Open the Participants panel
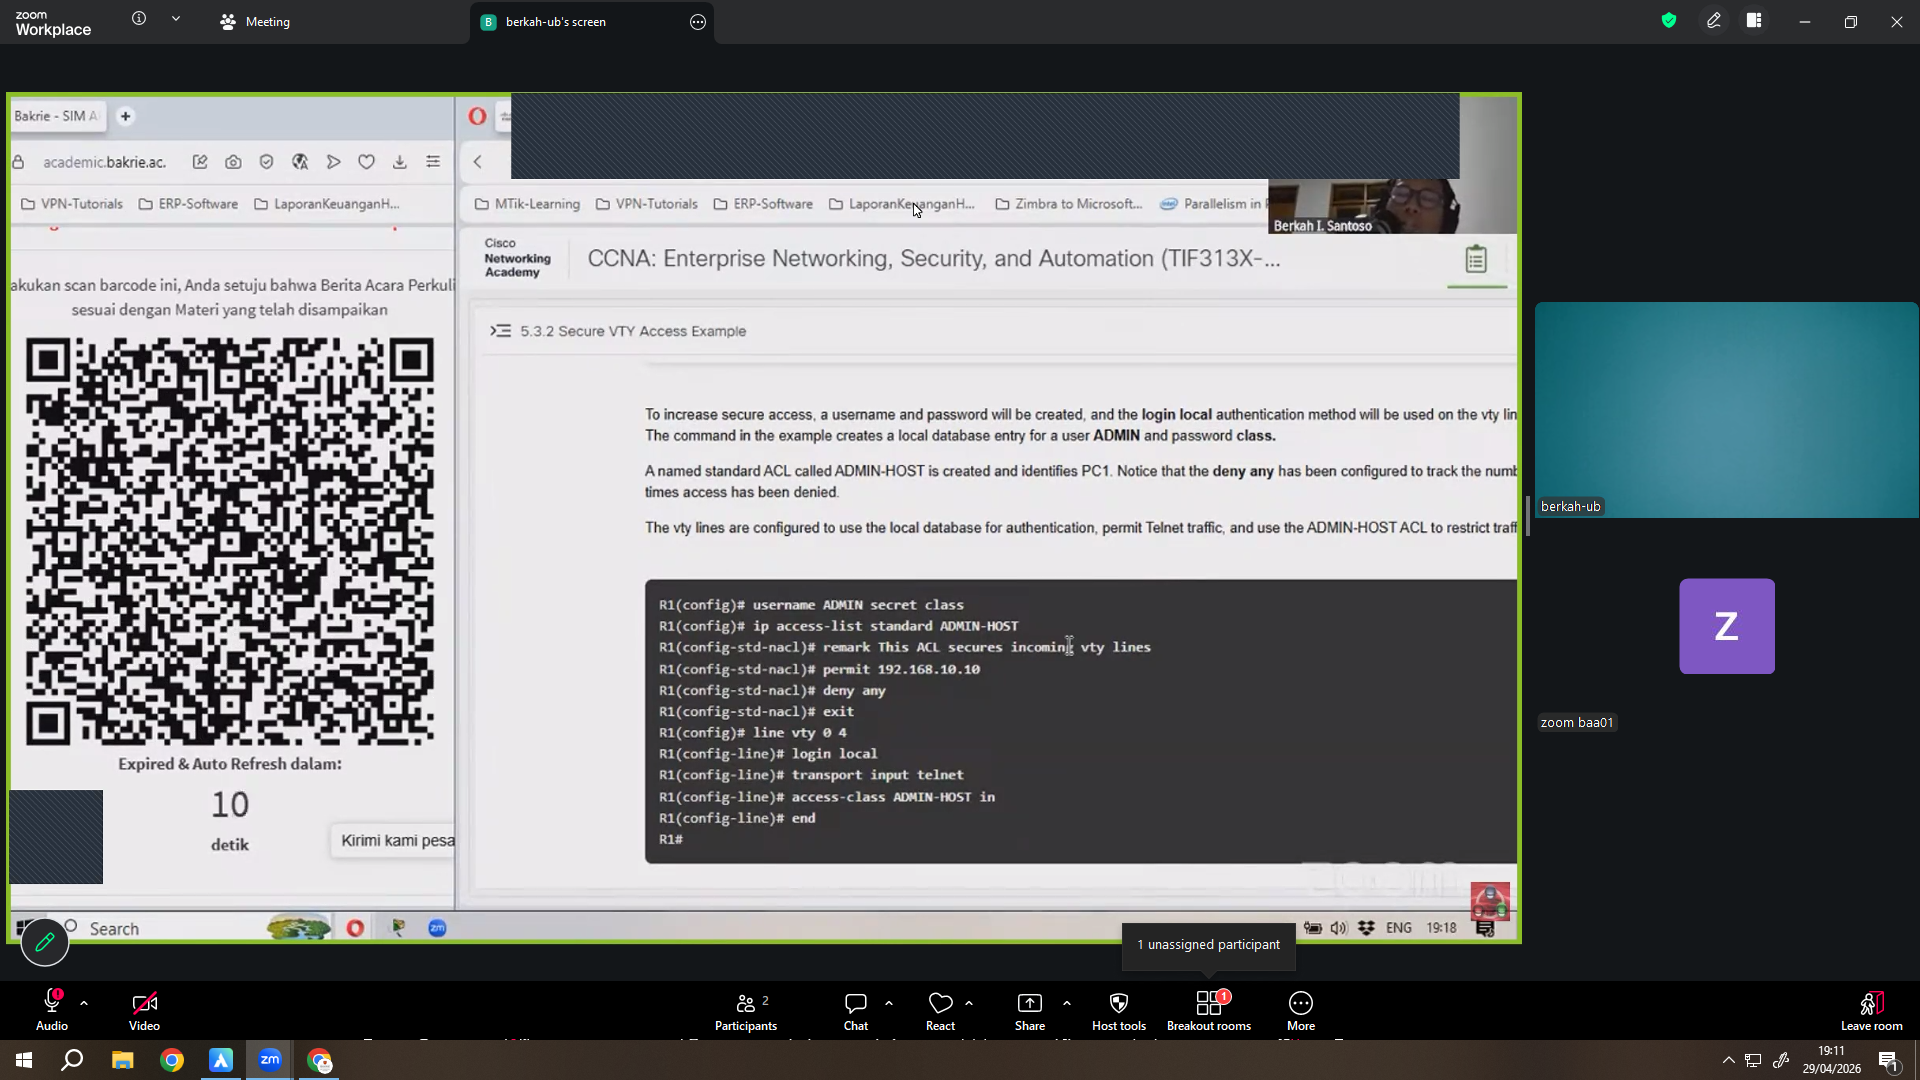The height and width of the screenshot is (1080, 1920). pyautogui.click(x=746, y=1011)
